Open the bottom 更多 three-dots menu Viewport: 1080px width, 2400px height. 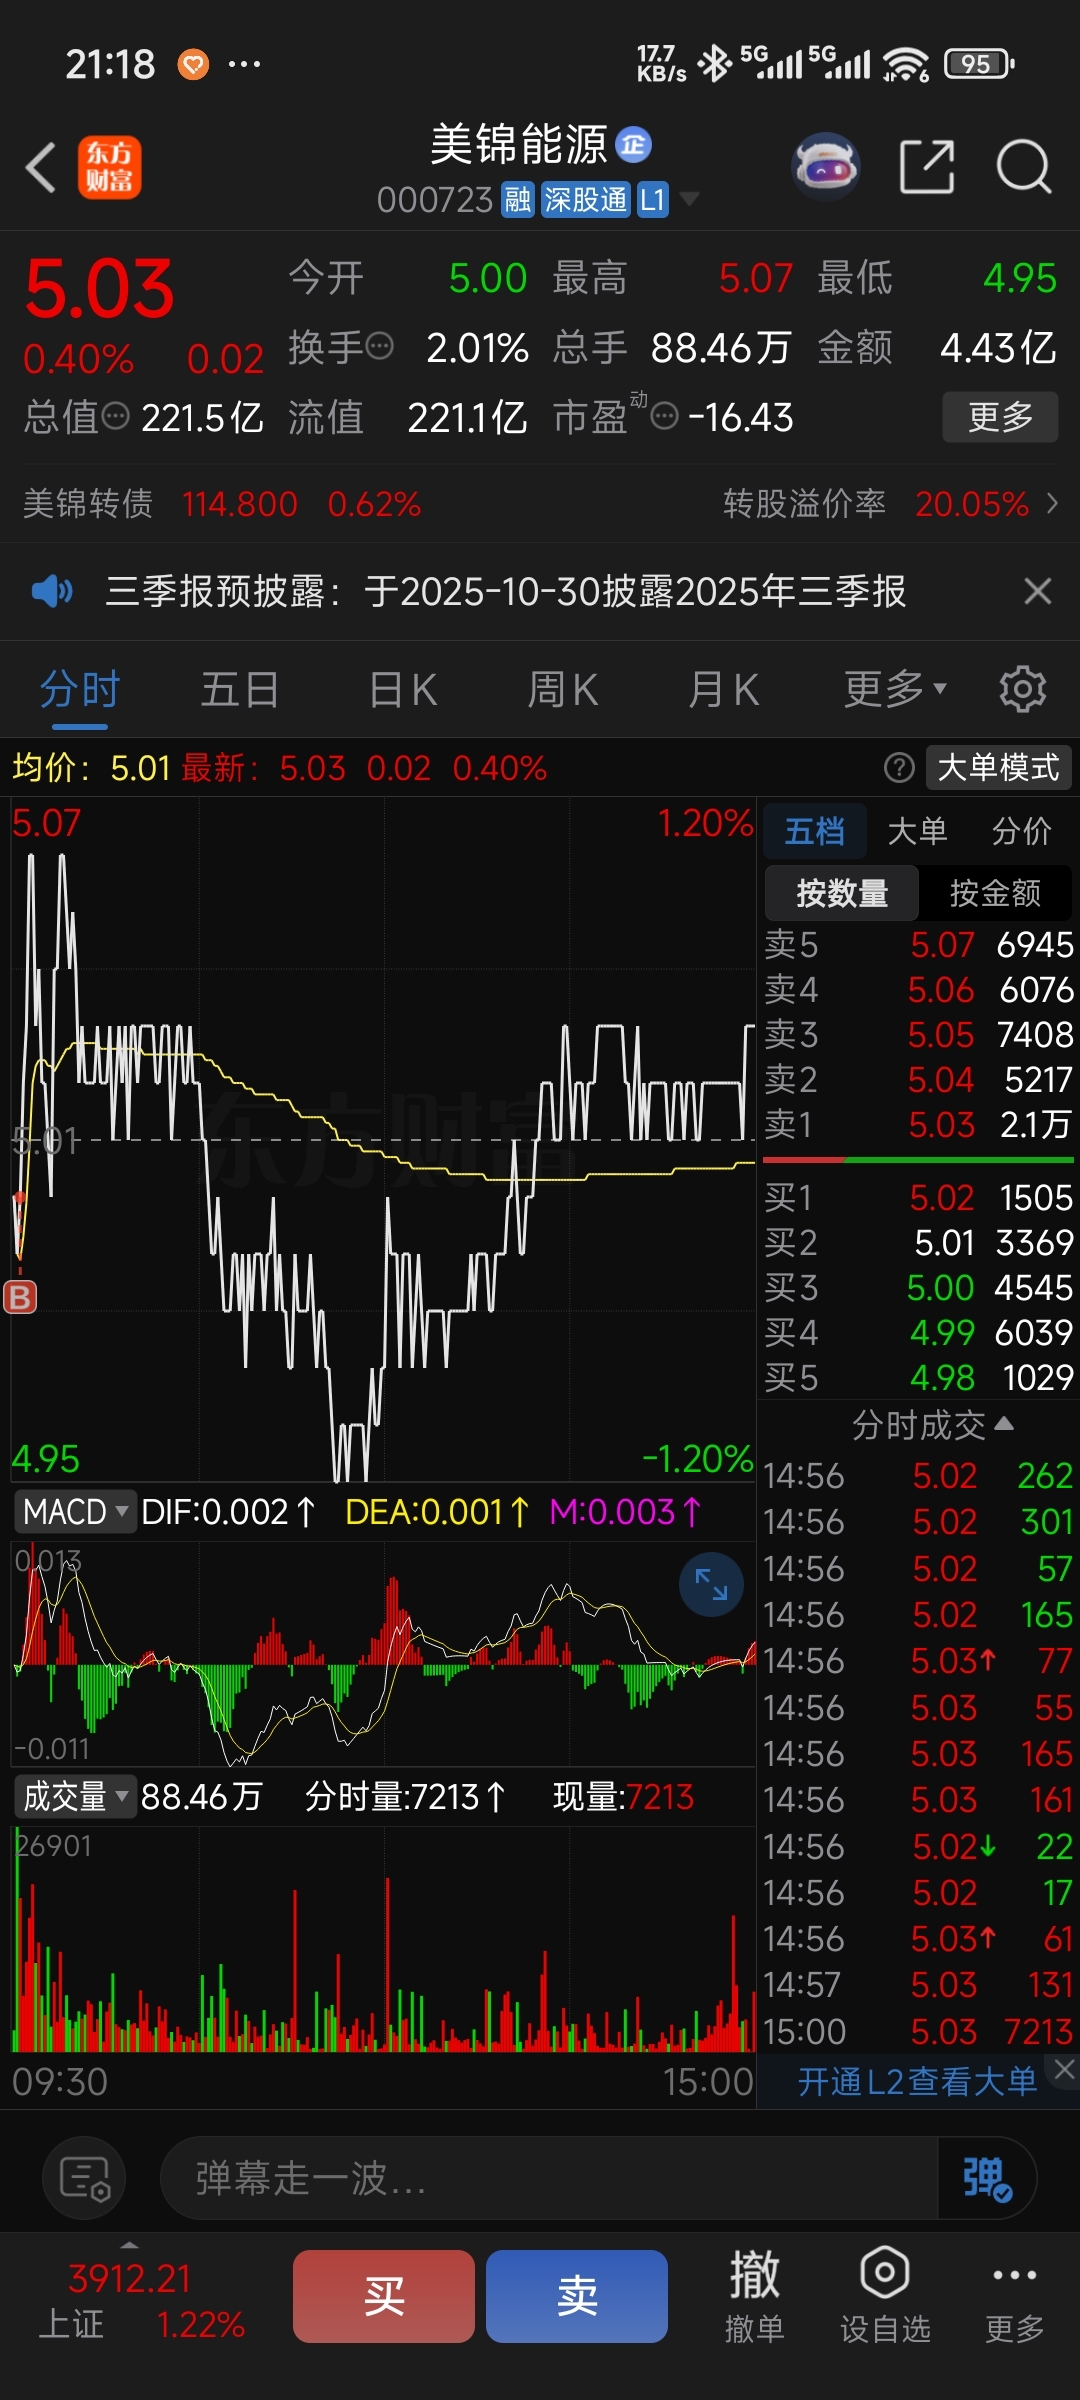pyautogui.click(x=1015, y=2297)
